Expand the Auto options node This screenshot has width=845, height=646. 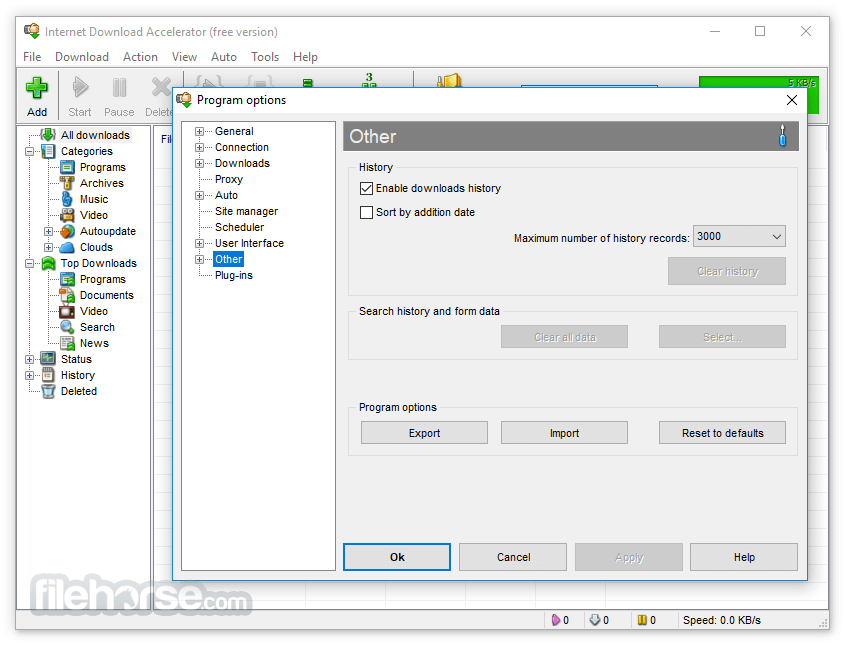(199, 195)
